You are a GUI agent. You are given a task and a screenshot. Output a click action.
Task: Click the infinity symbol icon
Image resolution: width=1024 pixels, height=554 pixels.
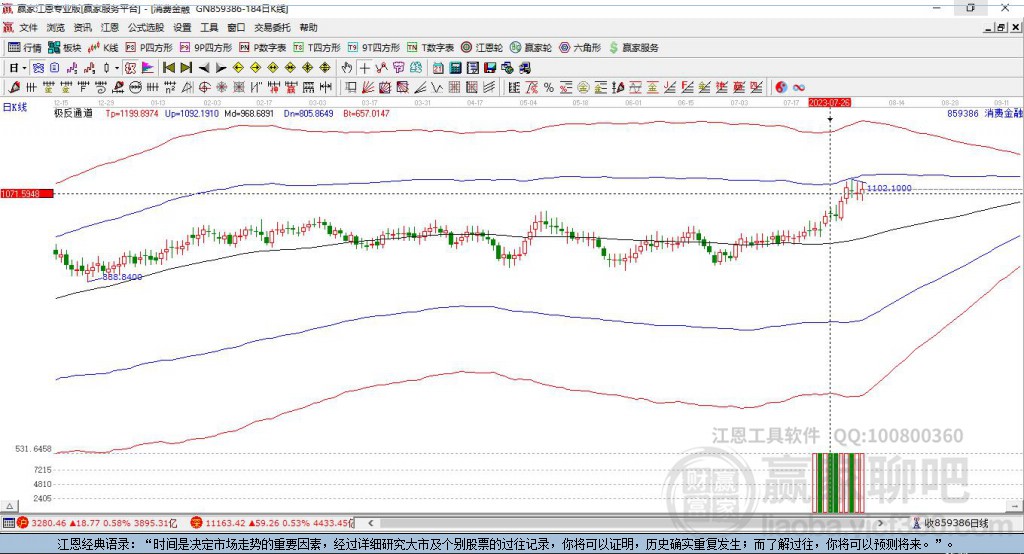799,88
